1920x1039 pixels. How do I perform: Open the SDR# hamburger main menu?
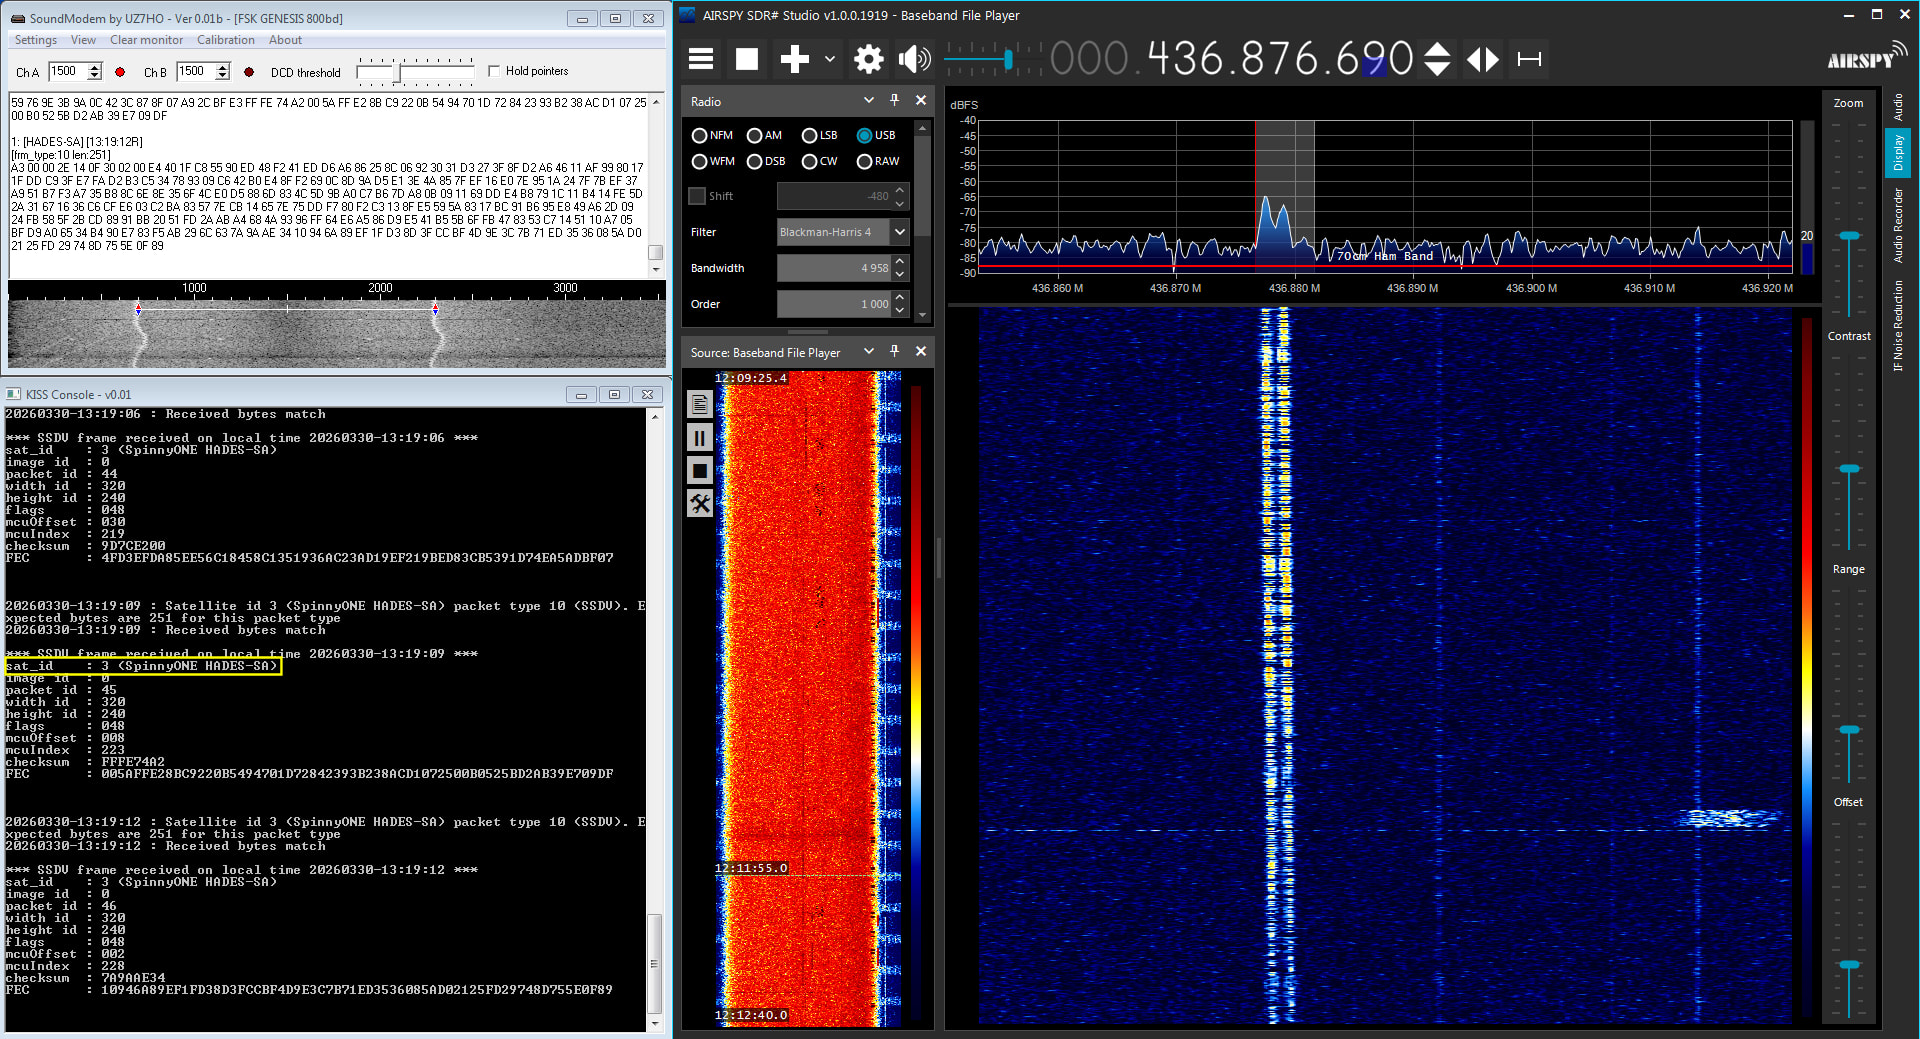701,59
